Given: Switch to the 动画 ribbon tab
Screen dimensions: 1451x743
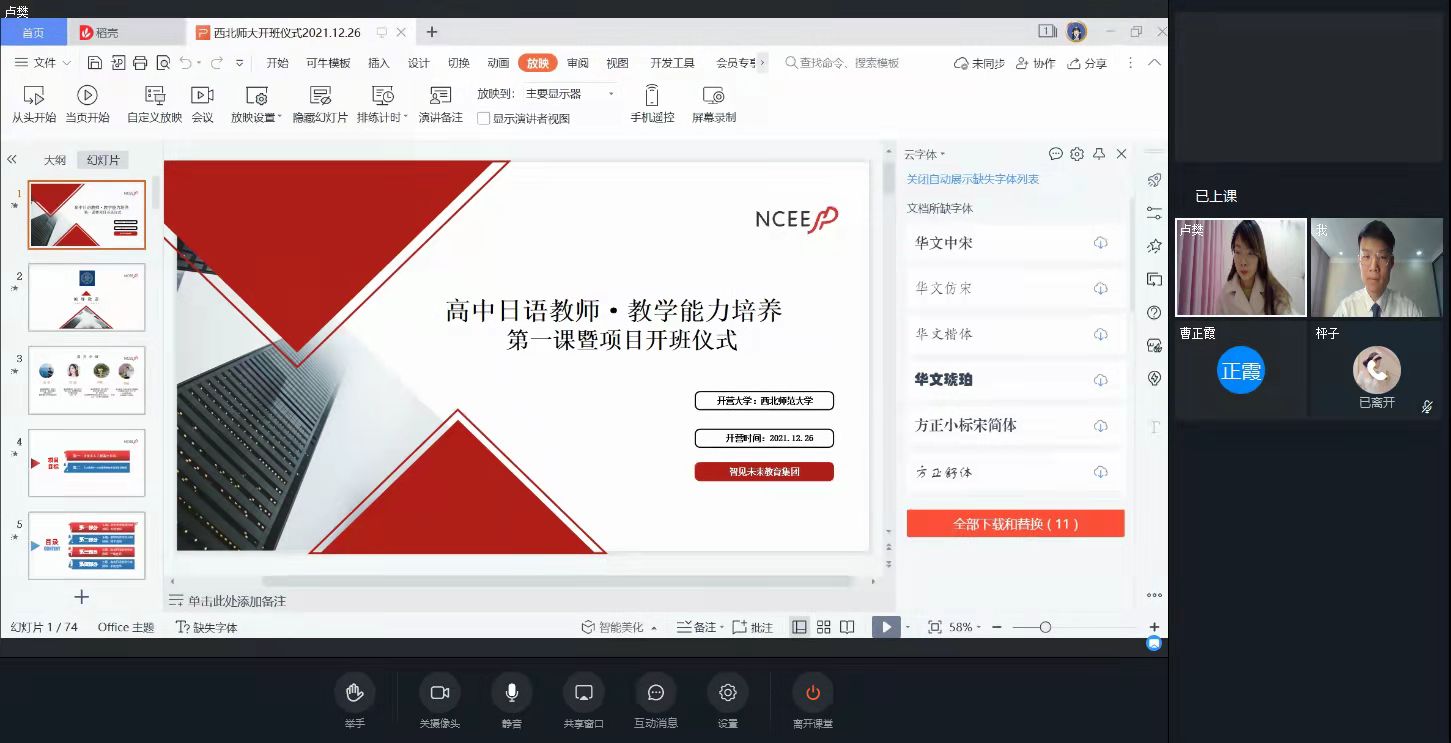Looking at the screenshot, I should (498, 63).
